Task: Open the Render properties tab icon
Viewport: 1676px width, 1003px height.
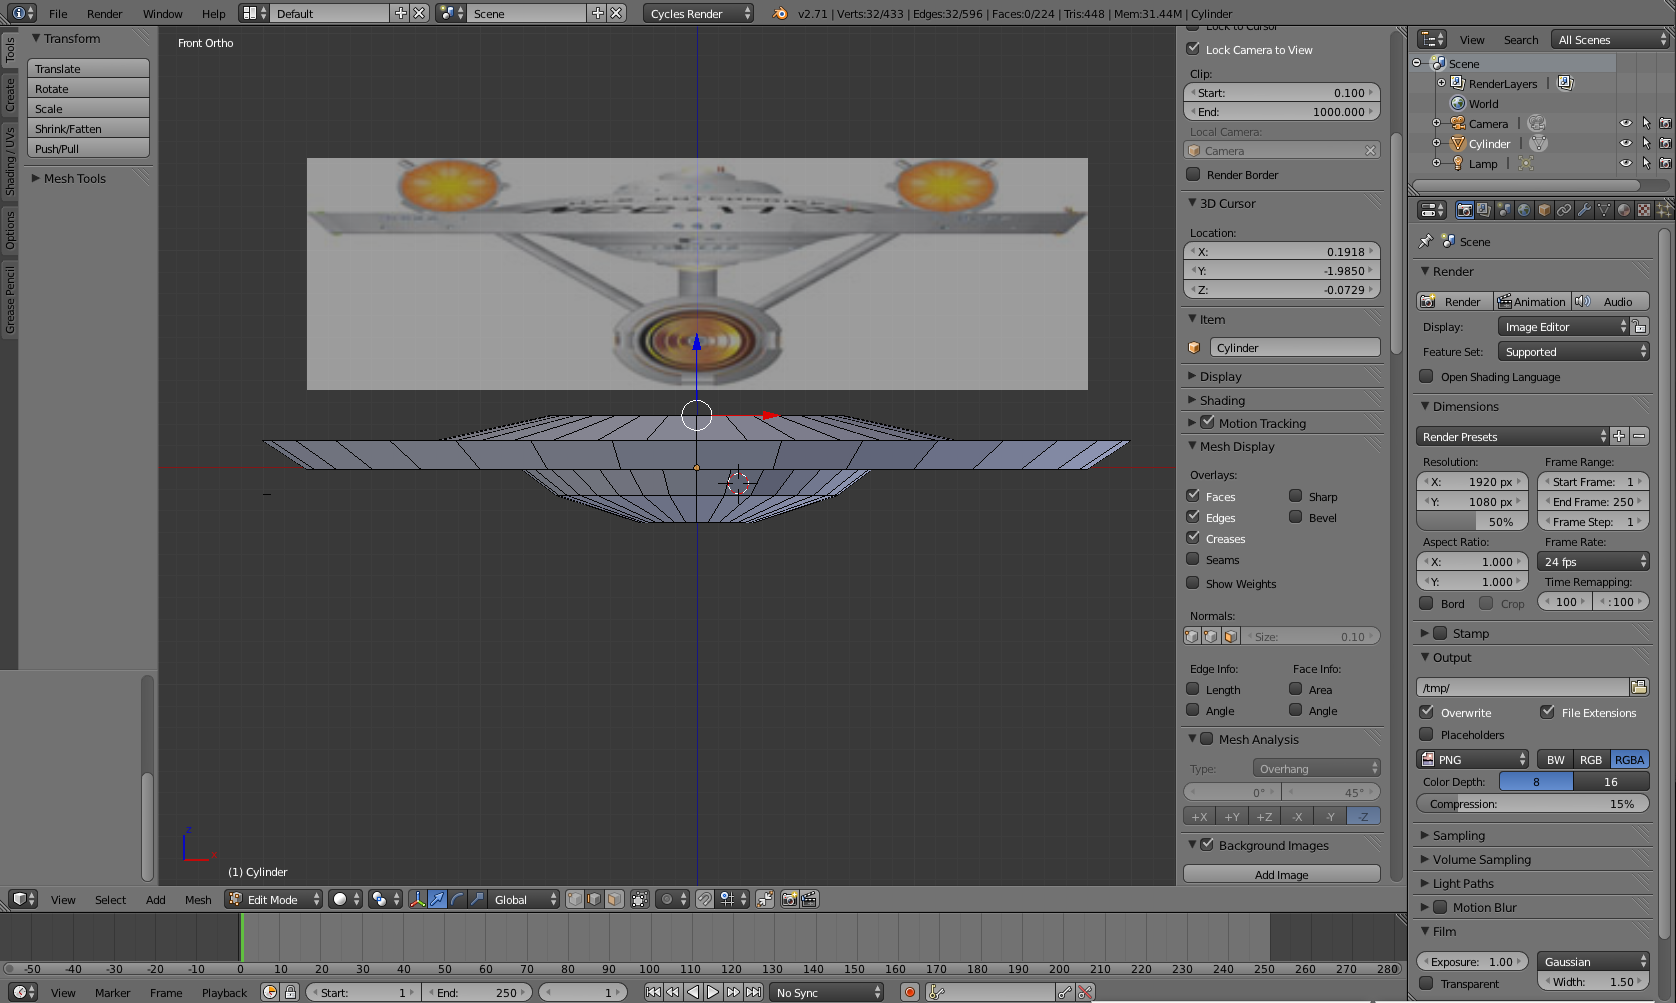Action: point(1465,210)
